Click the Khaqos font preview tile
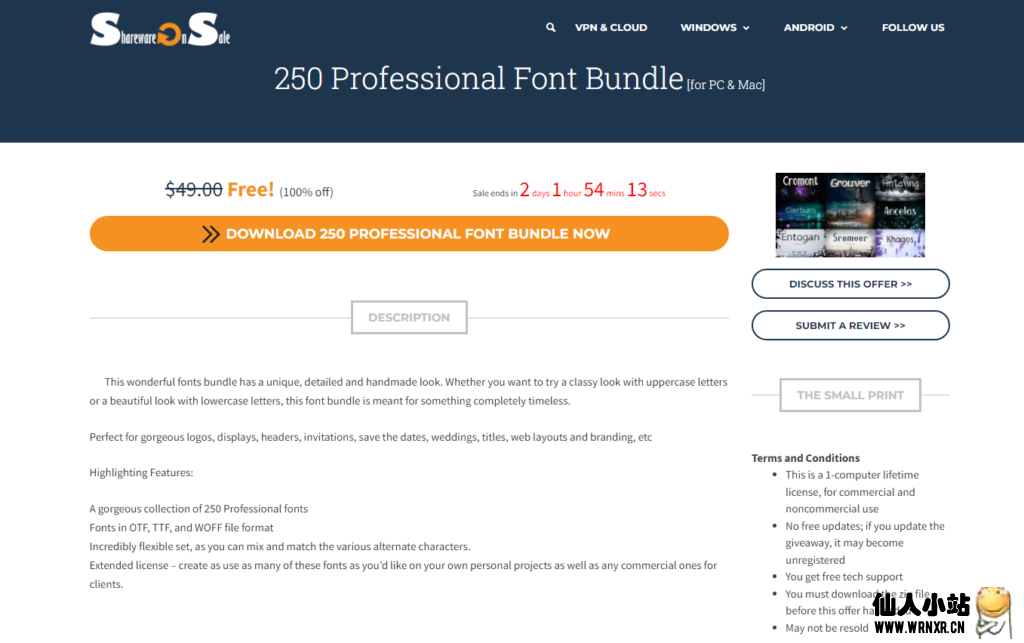Image resolution: width=1024 pixels, height=643 pixels. tap(900, 242)
